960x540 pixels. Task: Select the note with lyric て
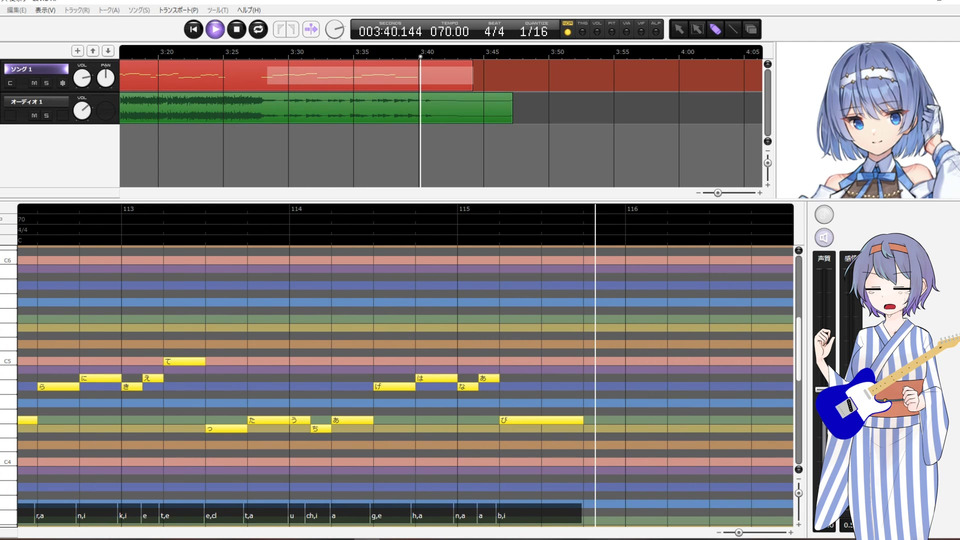184,361
